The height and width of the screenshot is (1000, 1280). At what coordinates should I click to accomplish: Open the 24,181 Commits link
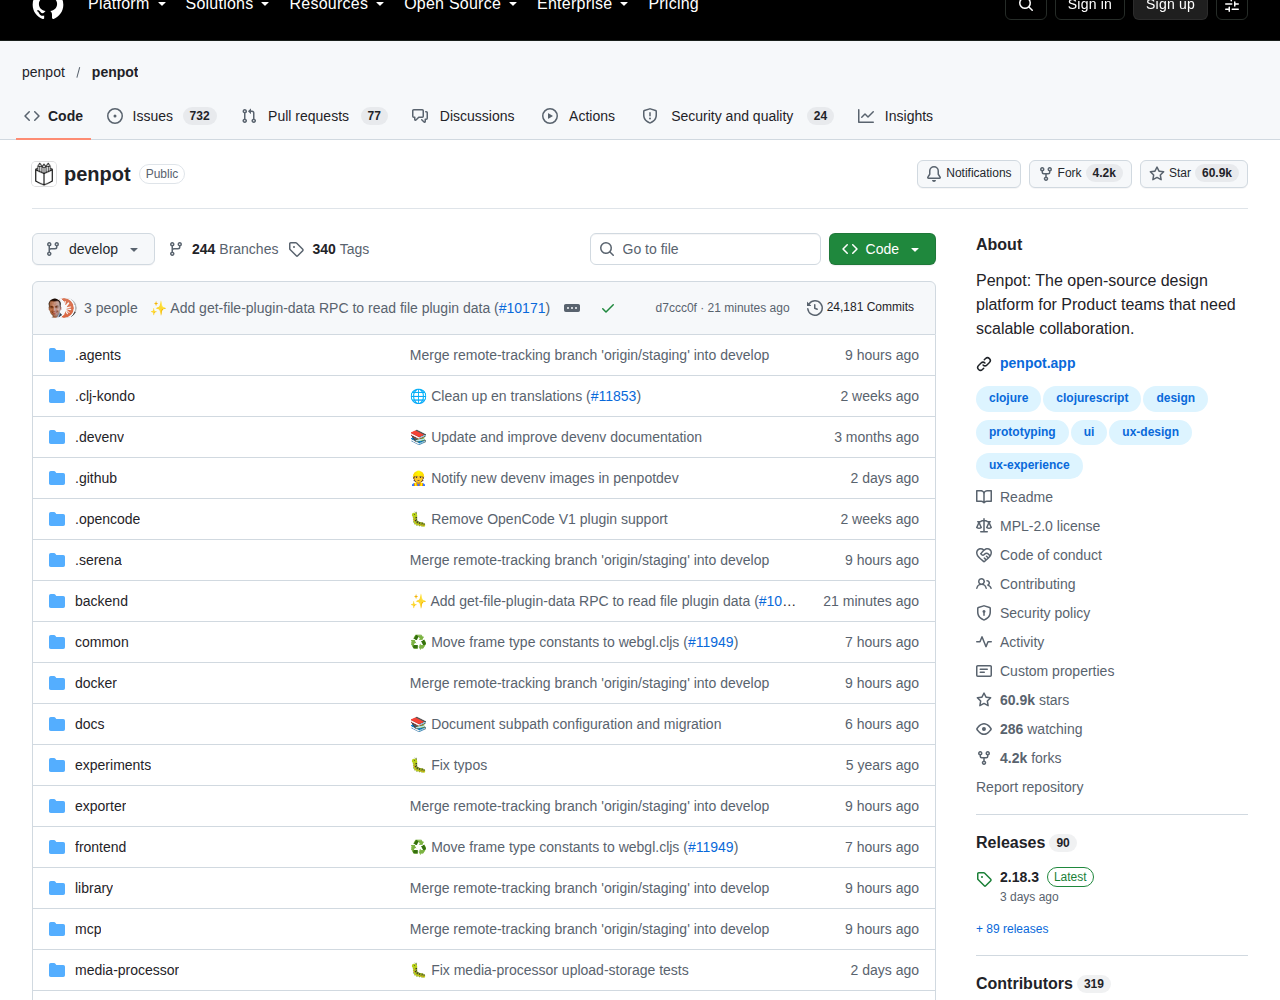click(860, 308)
